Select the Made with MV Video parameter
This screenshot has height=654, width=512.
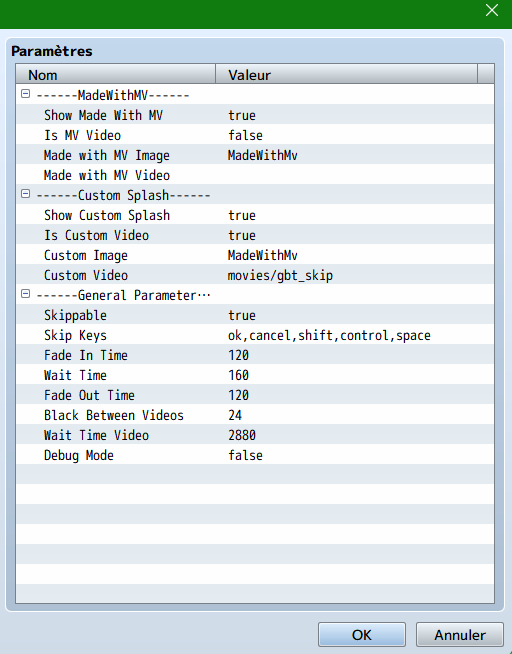click(255, 175)
